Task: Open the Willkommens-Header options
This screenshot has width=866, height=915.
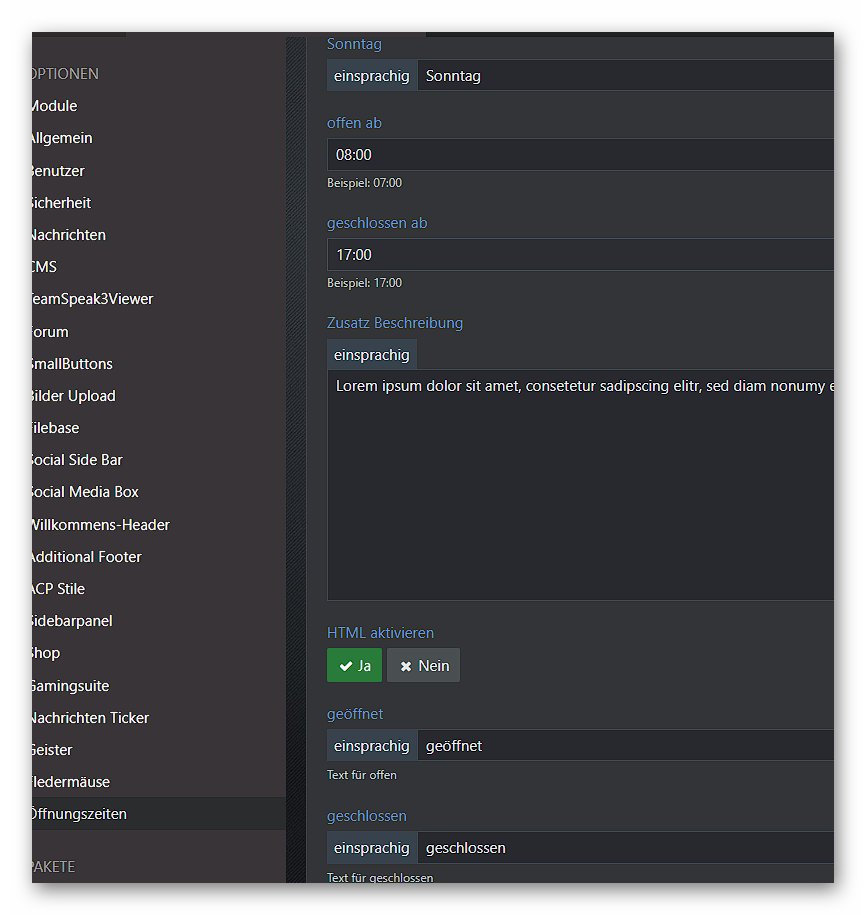Action: [100, 525]
